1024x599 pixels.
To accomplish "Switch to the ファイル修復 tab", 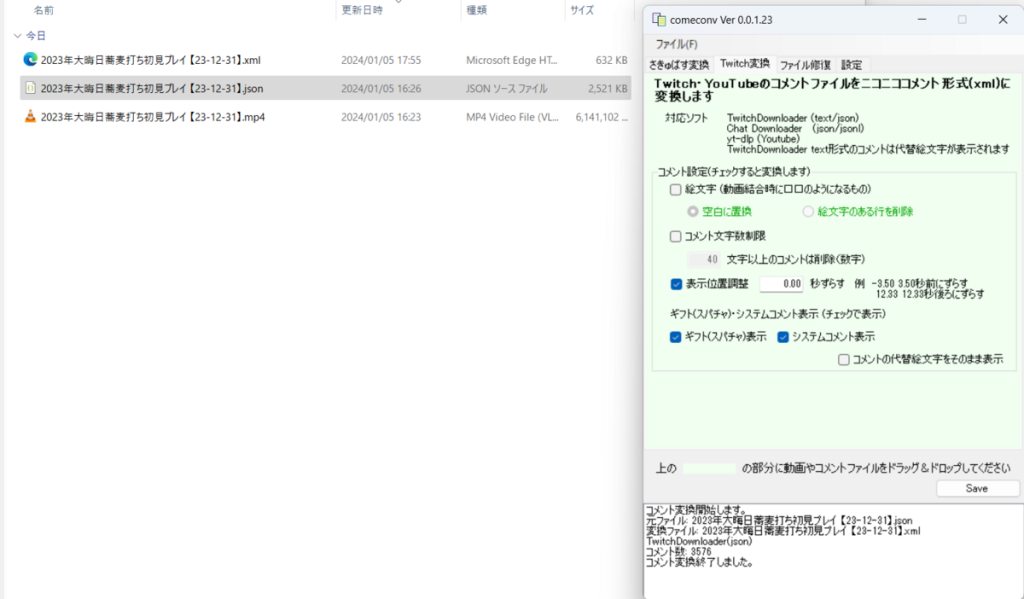I will 804,65.
